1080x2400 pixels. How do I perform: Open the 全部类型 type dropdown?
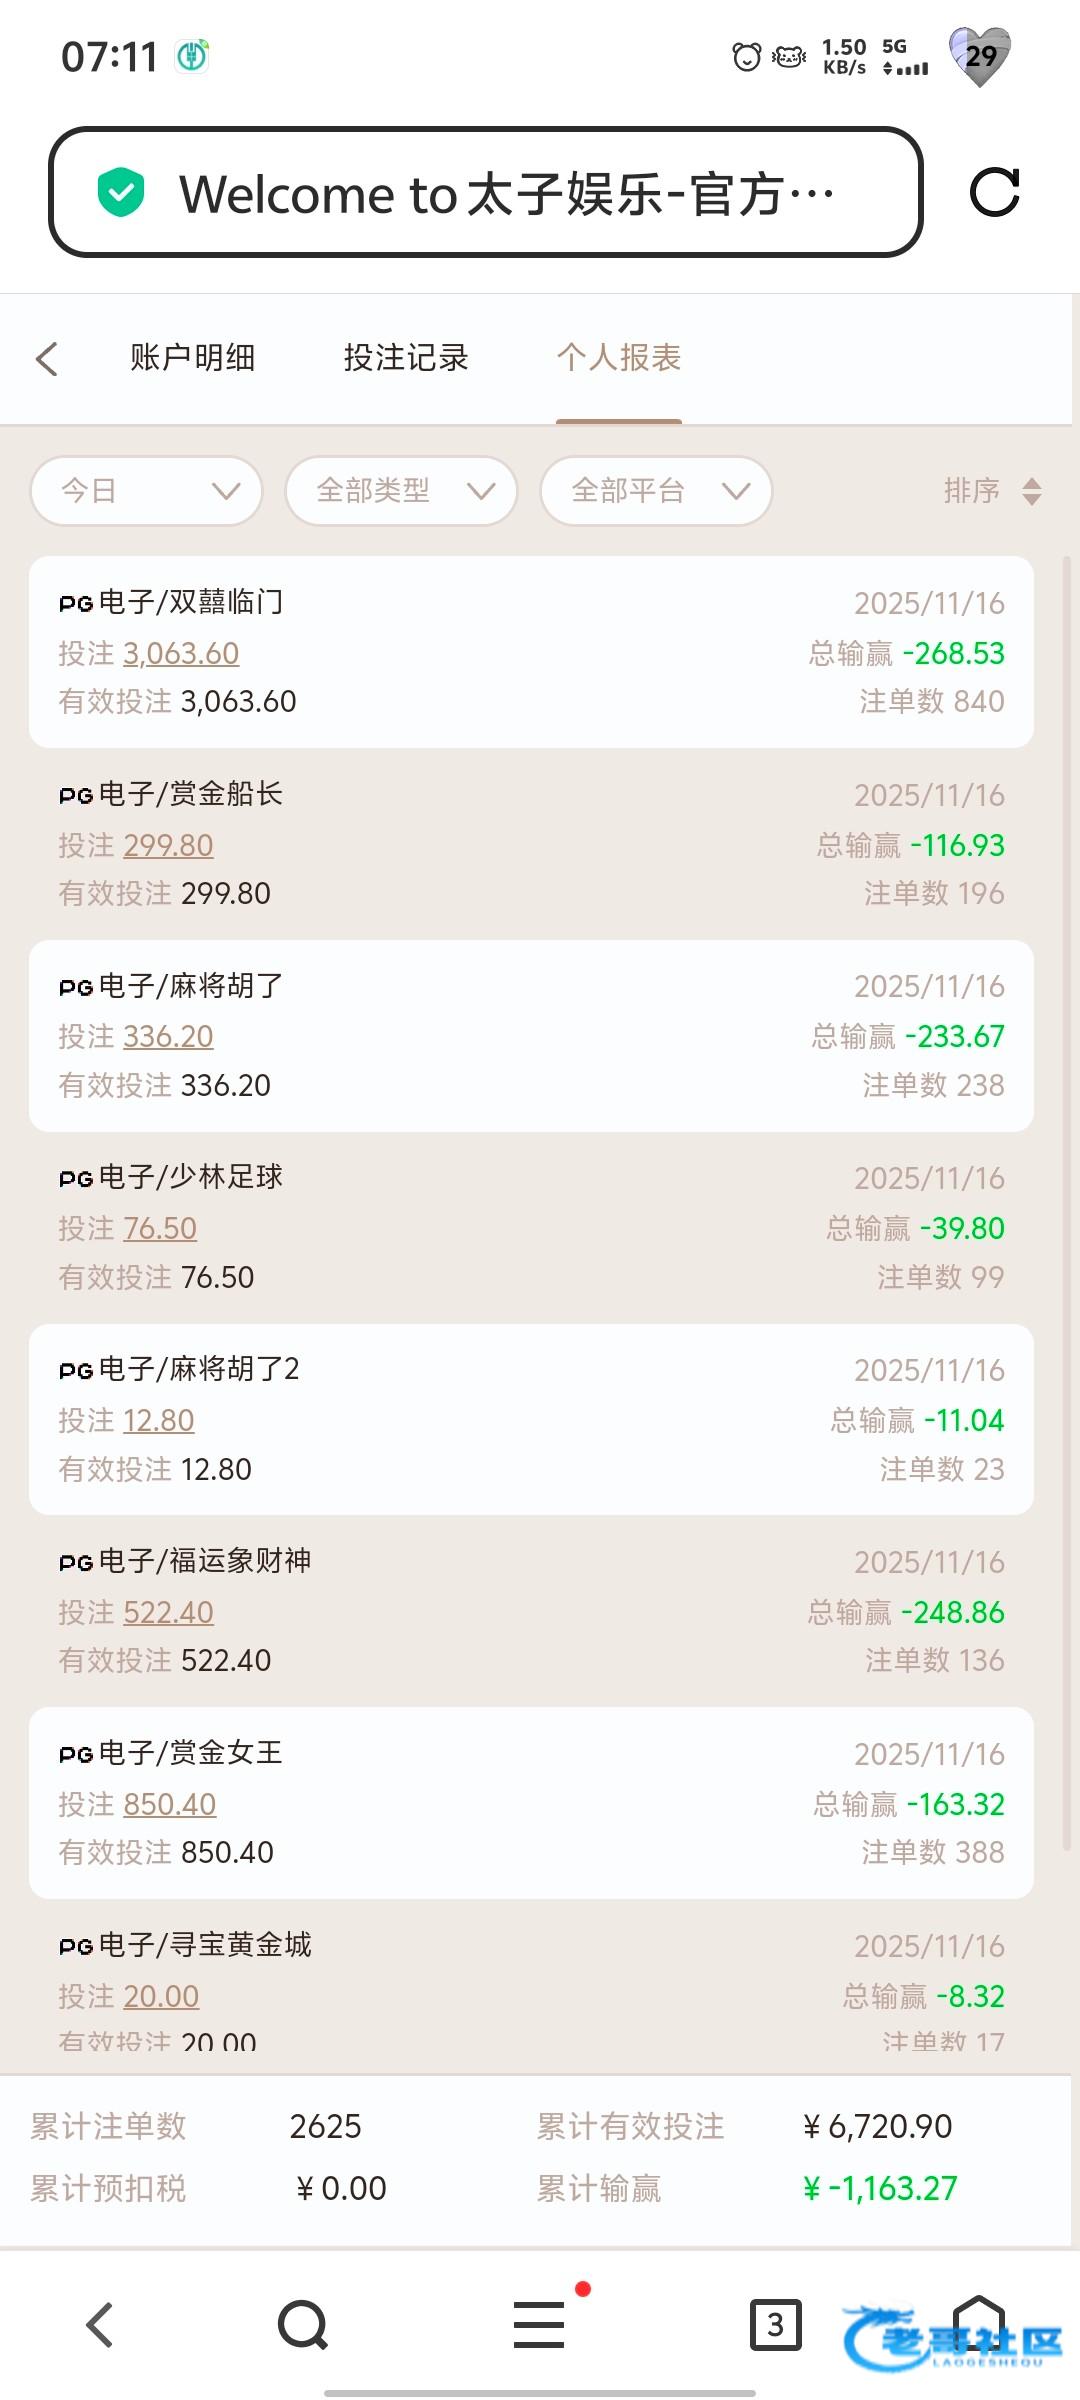click(x=401, y=491)
